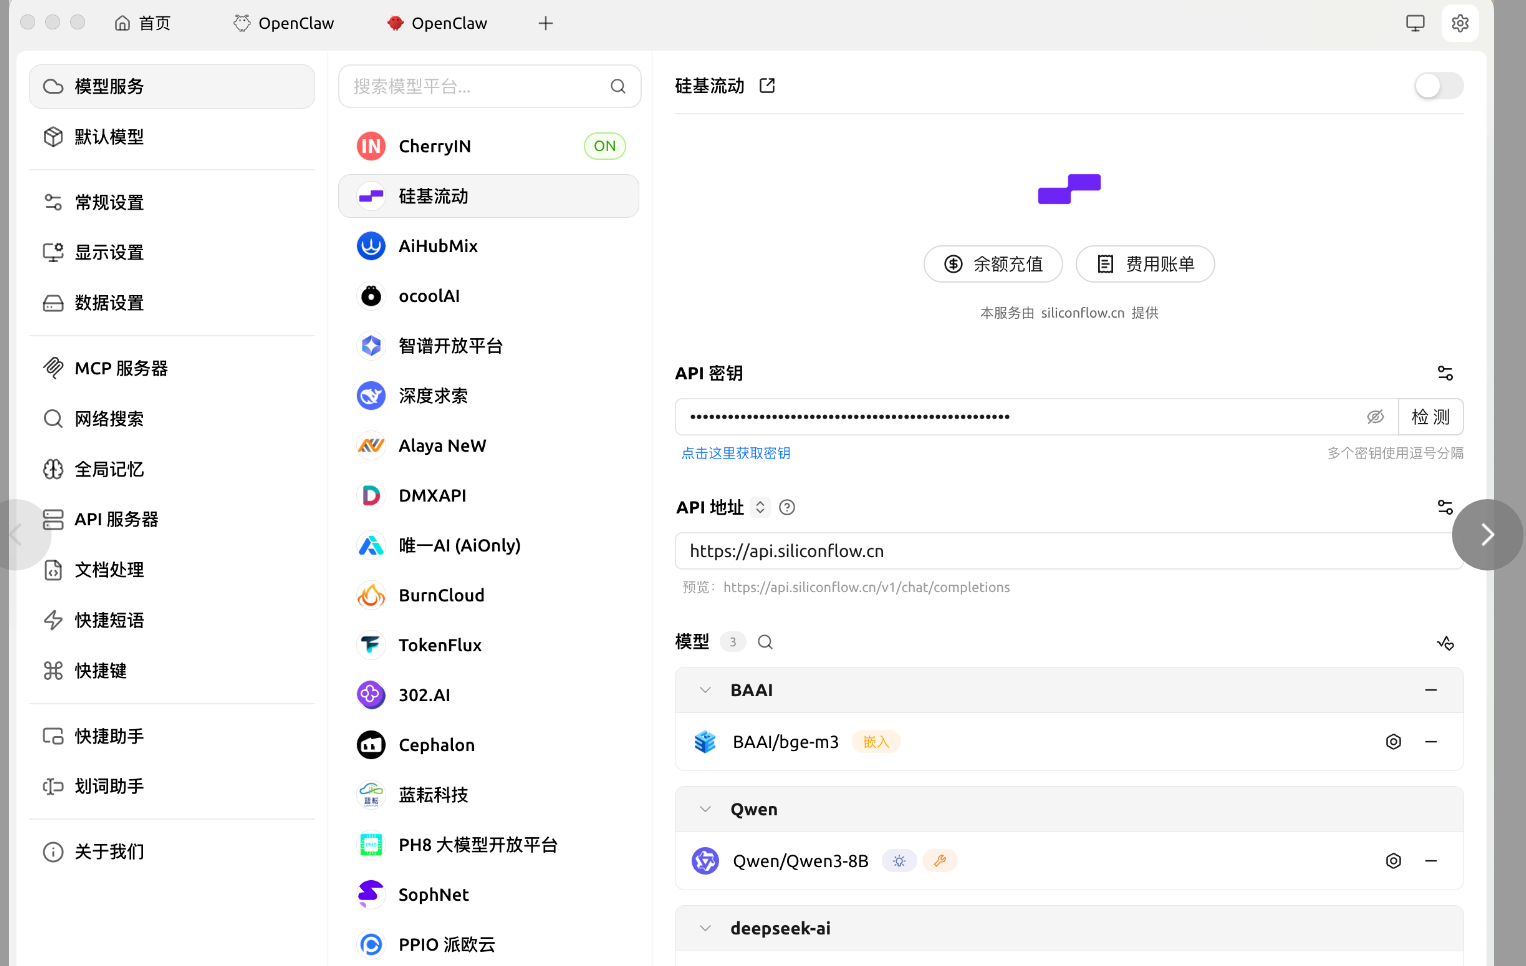Remove the Qwen/Qwen3-8B model
Image resolution: width=1526 pixels, height=966 pixels.
[x=1431, y=861]
